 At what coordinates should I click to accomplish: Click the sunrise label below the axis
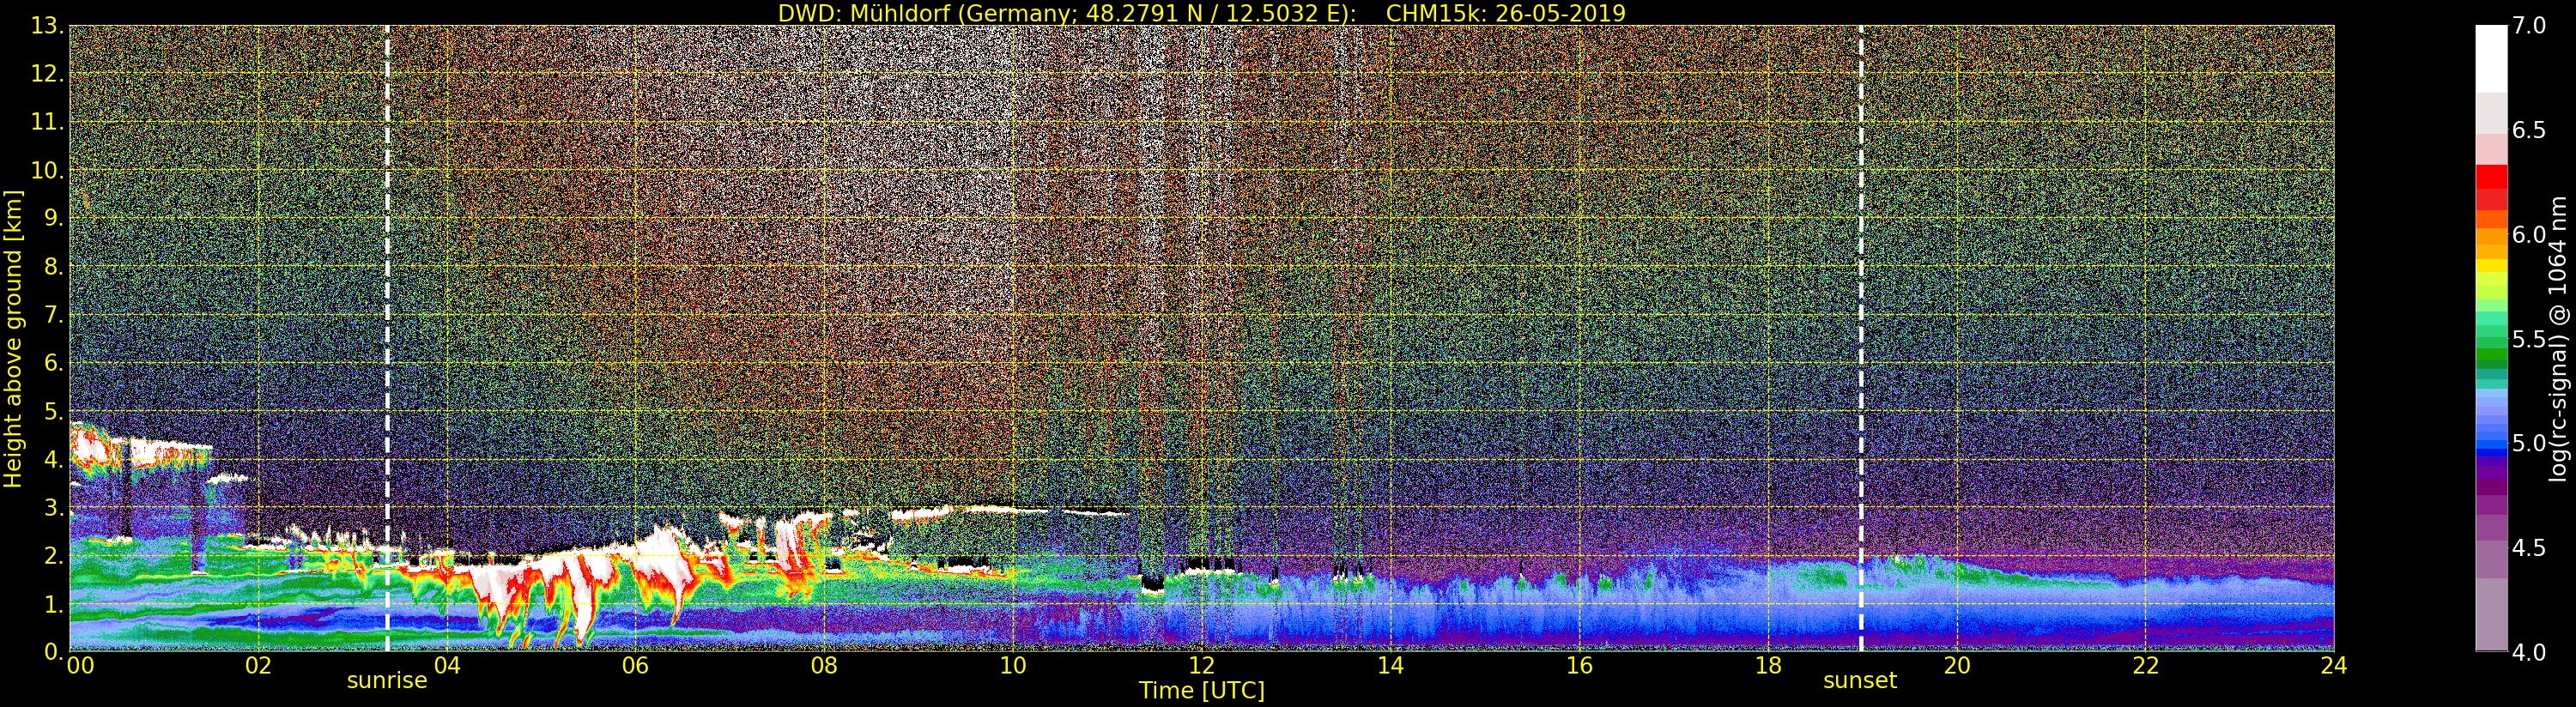(x=387, y=681)
